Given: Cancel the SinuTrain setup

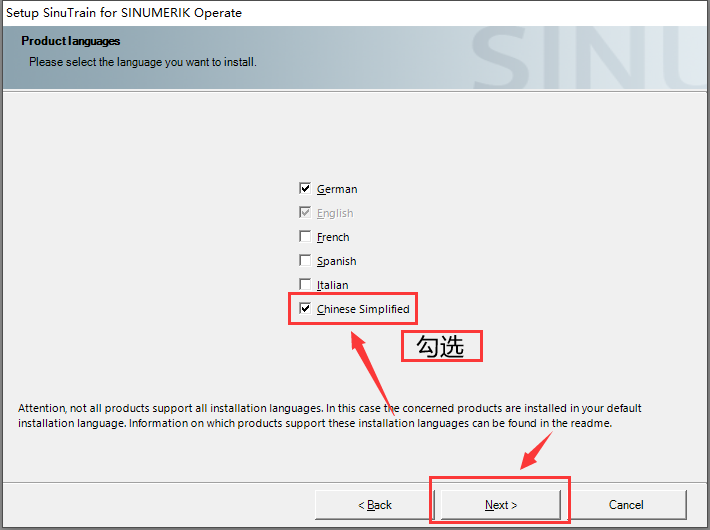Looking at the screenshot, I should tap(626, 505).
